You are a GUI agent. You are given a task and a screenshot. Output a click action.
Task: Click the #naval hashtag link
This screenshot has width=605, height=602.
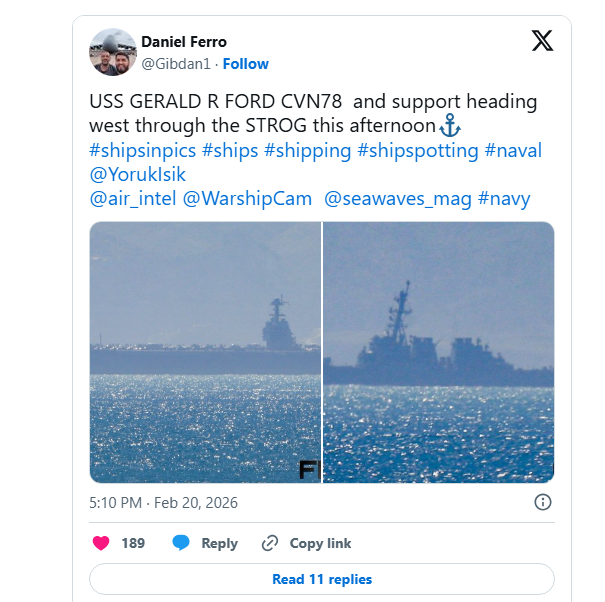click(513, 150)
